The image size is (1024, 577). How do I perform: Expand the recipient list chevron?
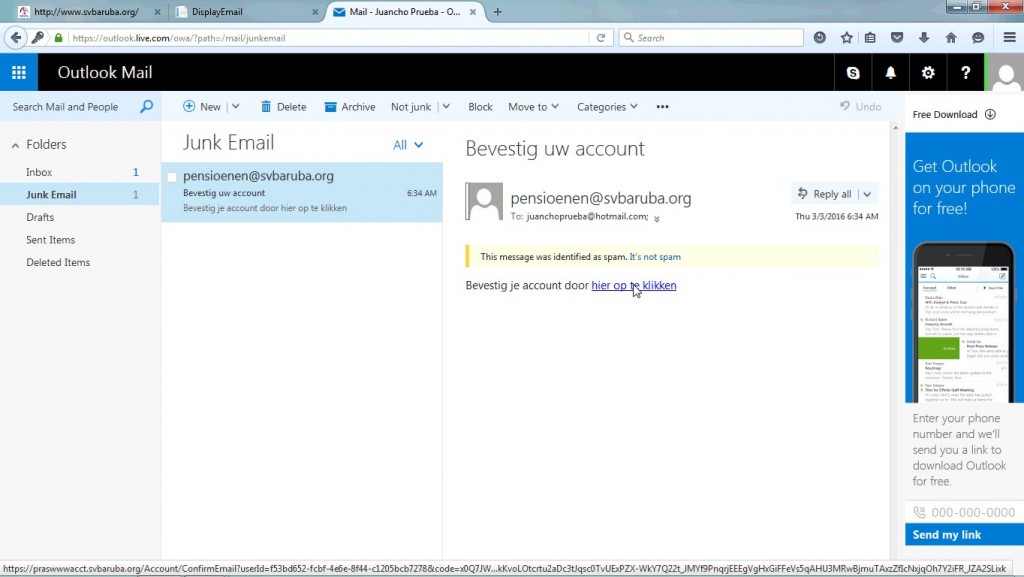tap(656, 218)
